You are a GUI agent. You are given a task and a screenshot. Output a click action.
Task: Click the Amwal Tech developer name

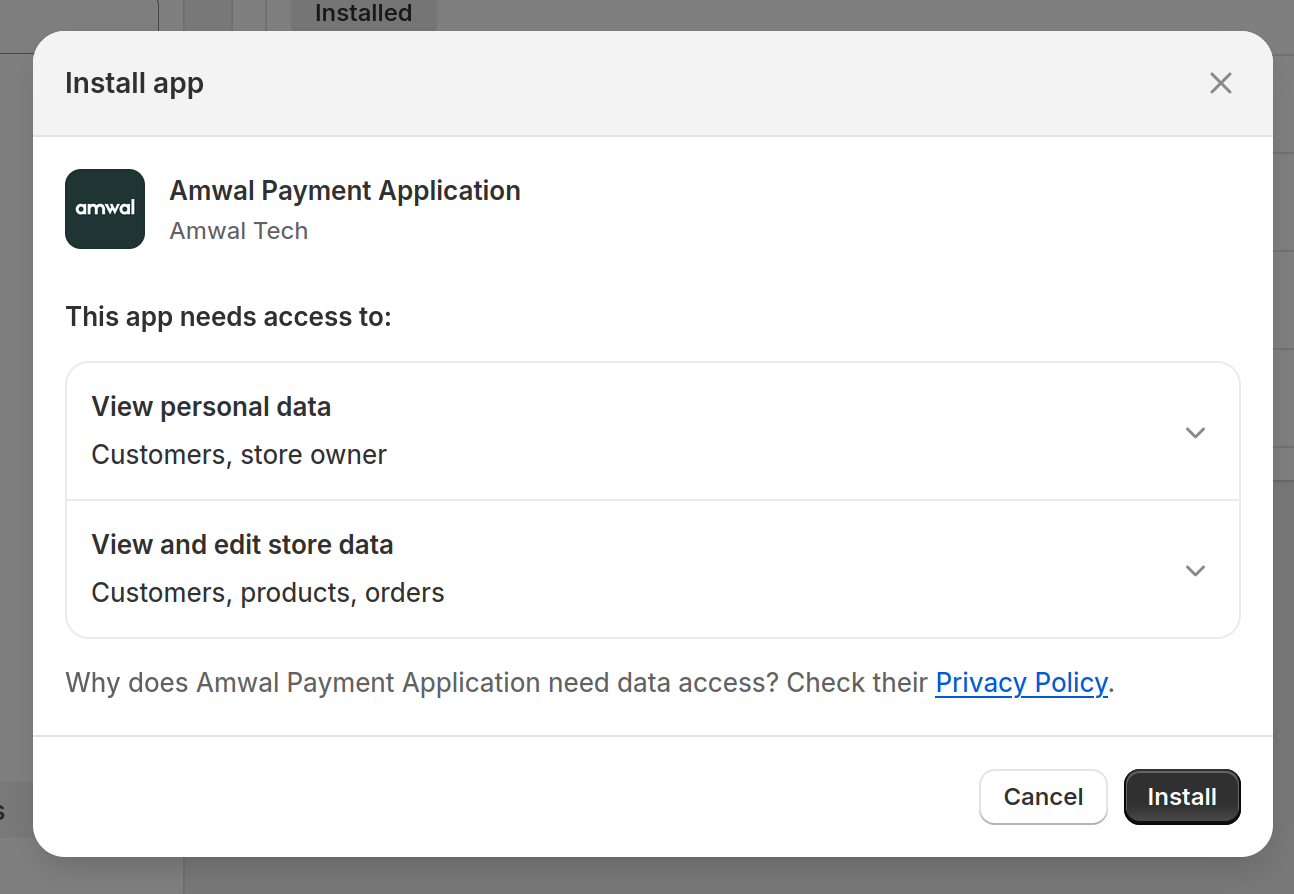click(239, 231)
